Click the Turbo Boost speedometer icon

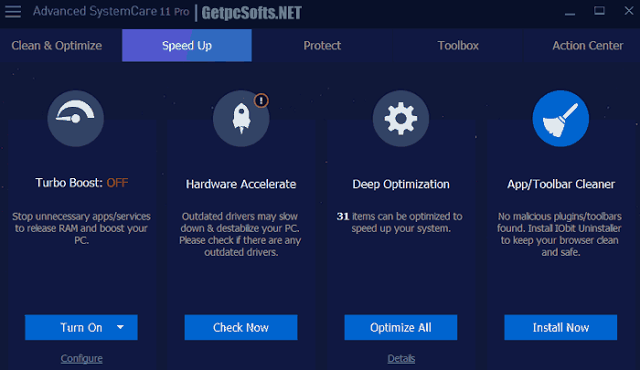(x=76, y=118)
